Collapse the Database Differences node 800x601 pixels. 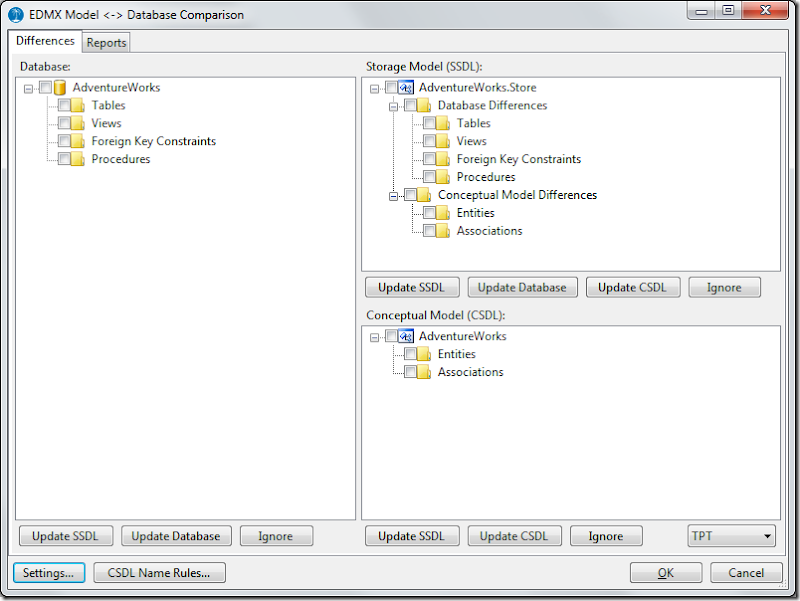[393, 107]
